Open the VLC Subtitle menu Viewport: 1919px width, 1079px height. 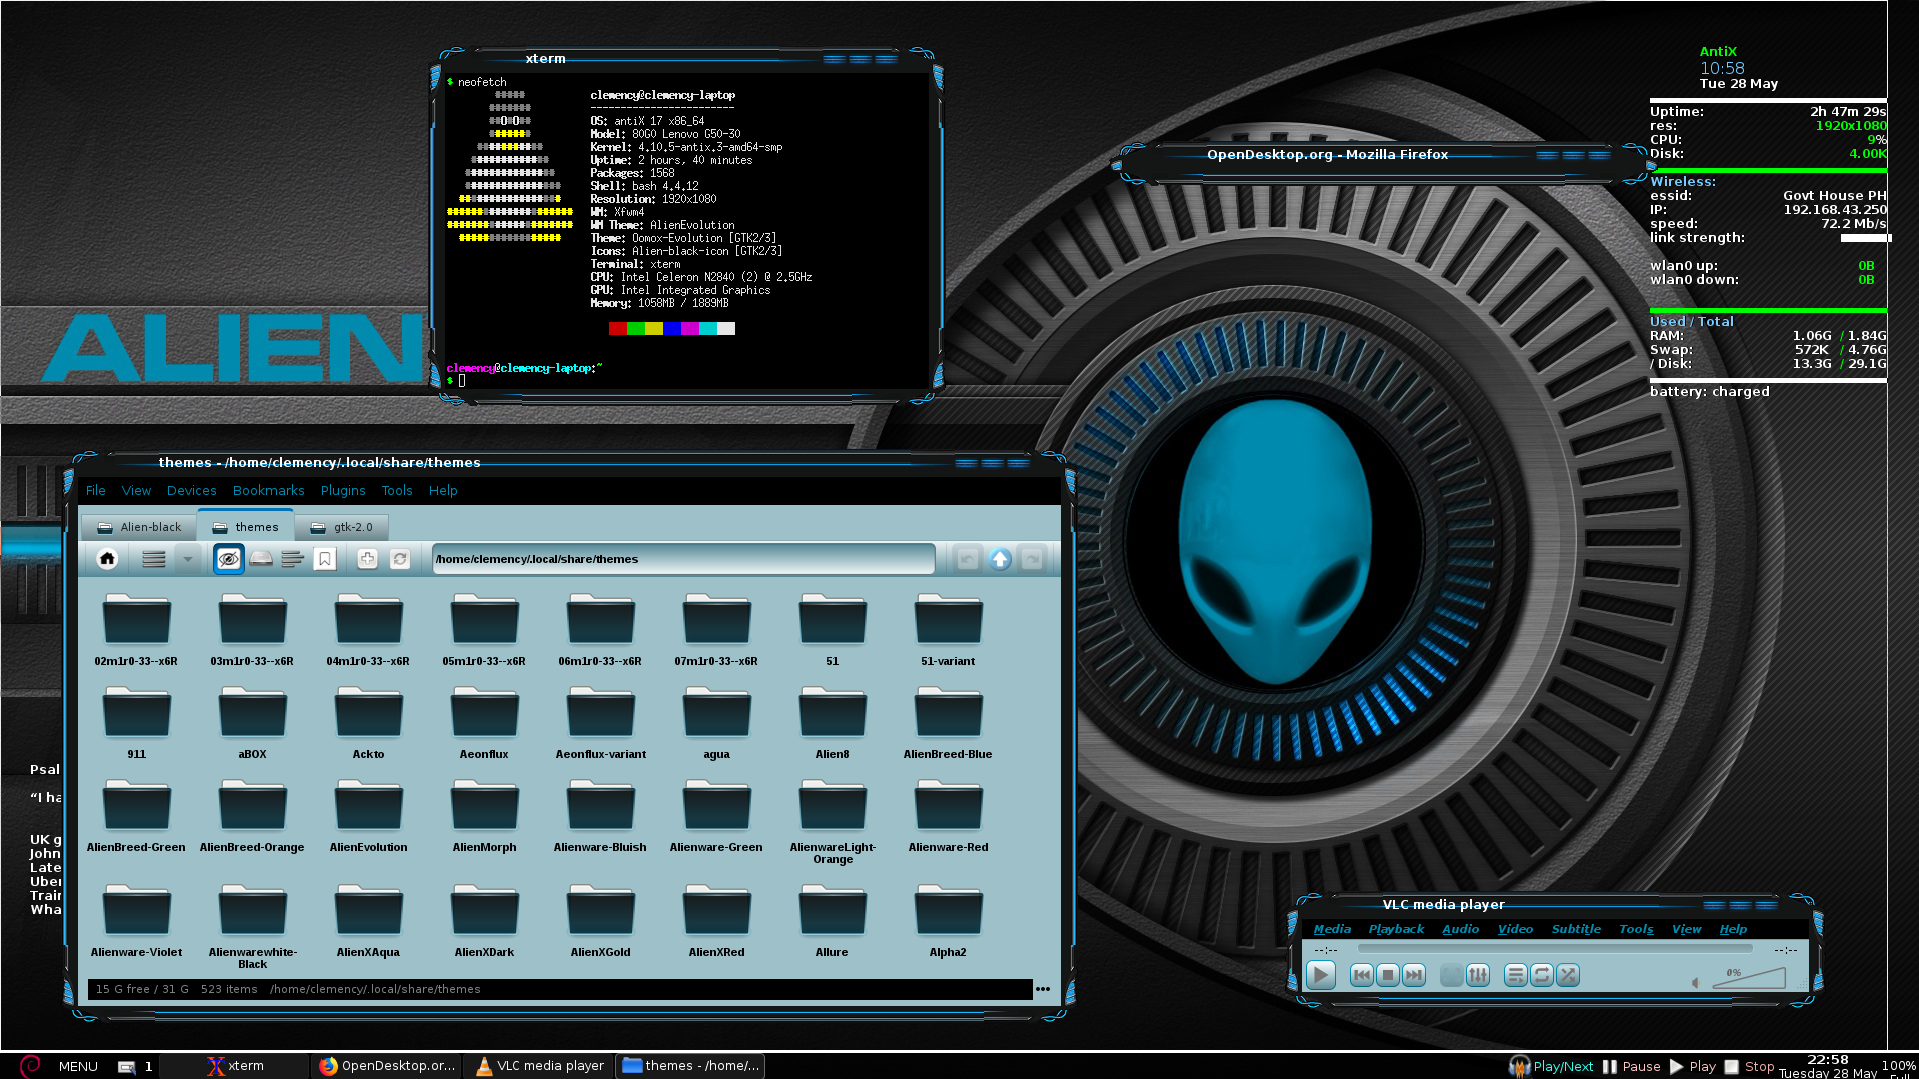pyautogui.click(x=1576, y=929)
